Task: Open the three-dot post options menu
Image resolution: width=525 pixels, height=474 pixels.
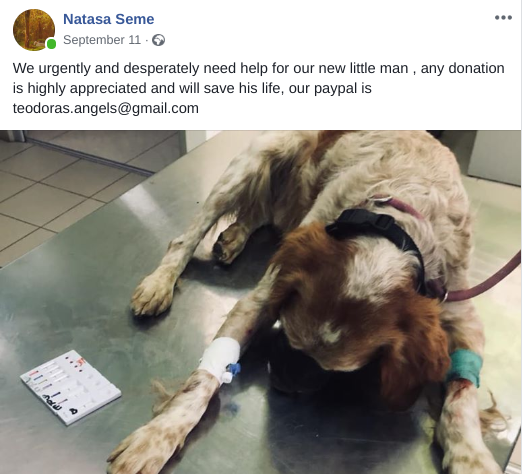Action: (503, 17)
